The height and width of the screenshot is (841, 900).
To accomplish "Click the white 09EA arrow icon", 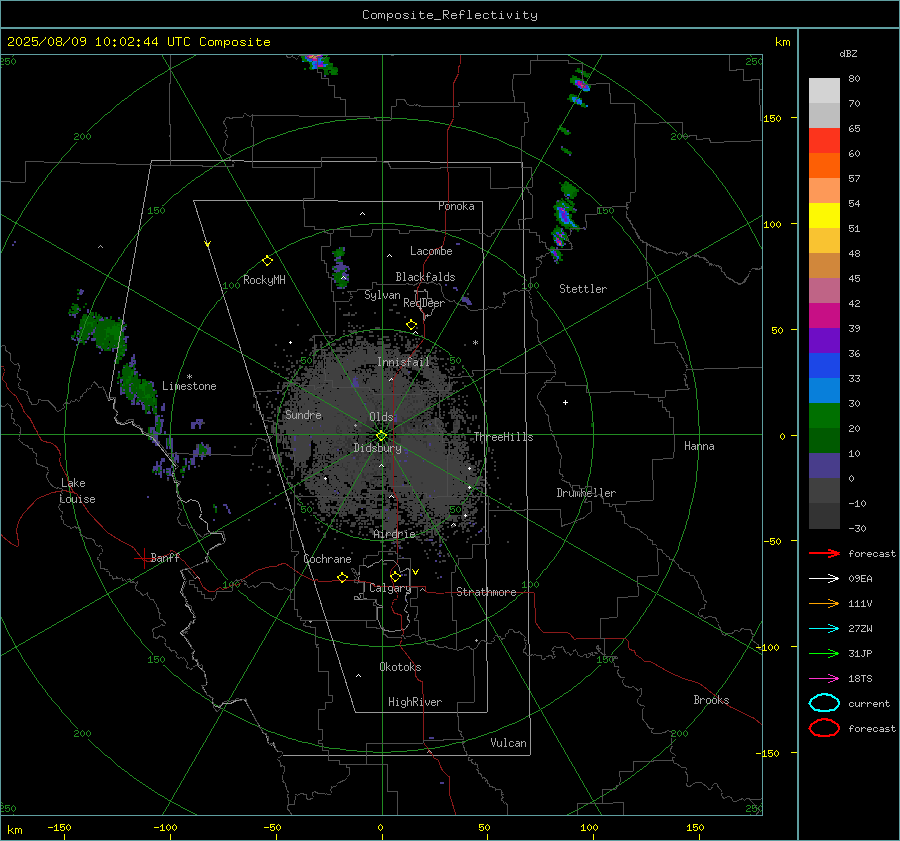I will click(x=824, y=578).
